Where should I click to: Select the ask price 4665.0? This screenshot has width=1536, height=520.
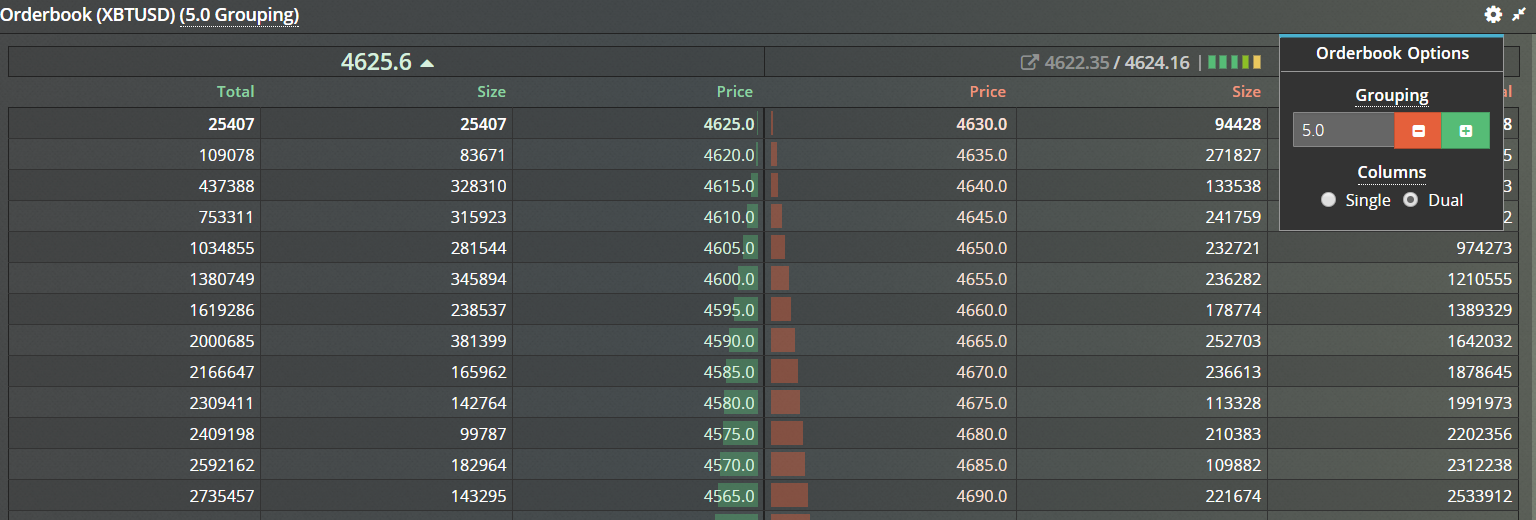pyautogui.click(x=981, y=342)
